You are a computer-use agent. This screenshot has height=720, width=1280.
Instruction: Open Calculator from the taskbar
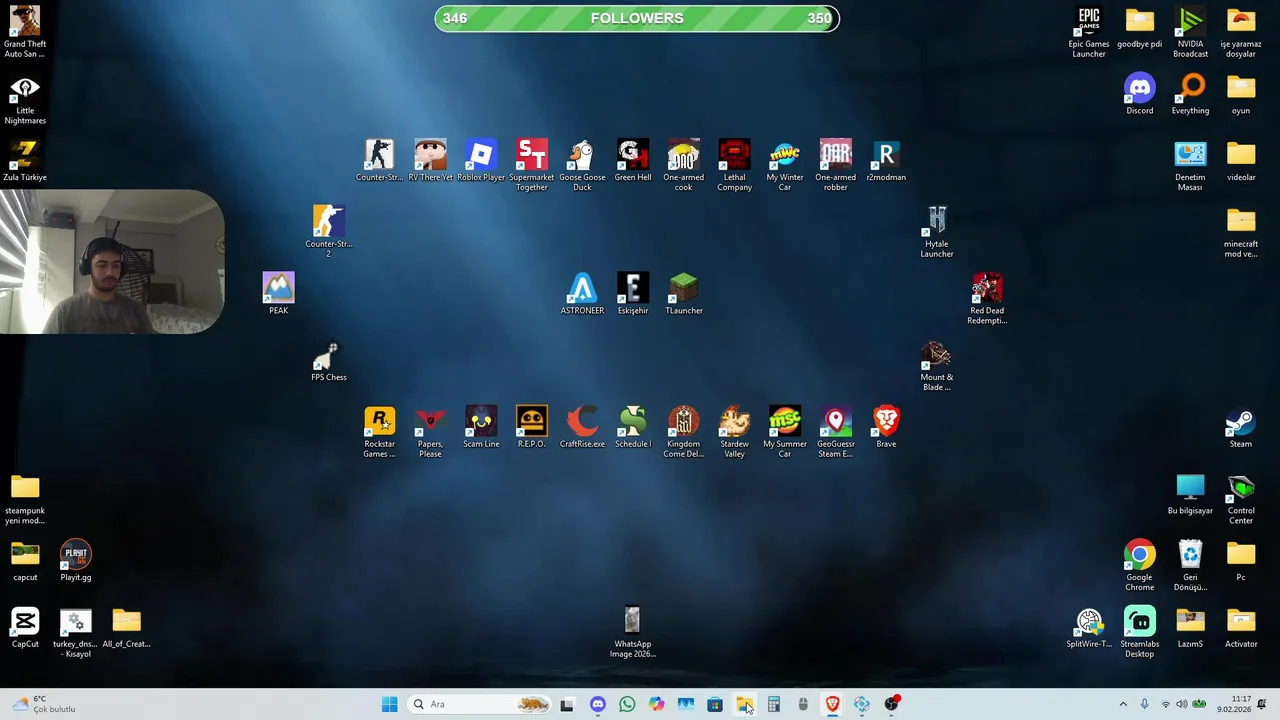point(774,705)
